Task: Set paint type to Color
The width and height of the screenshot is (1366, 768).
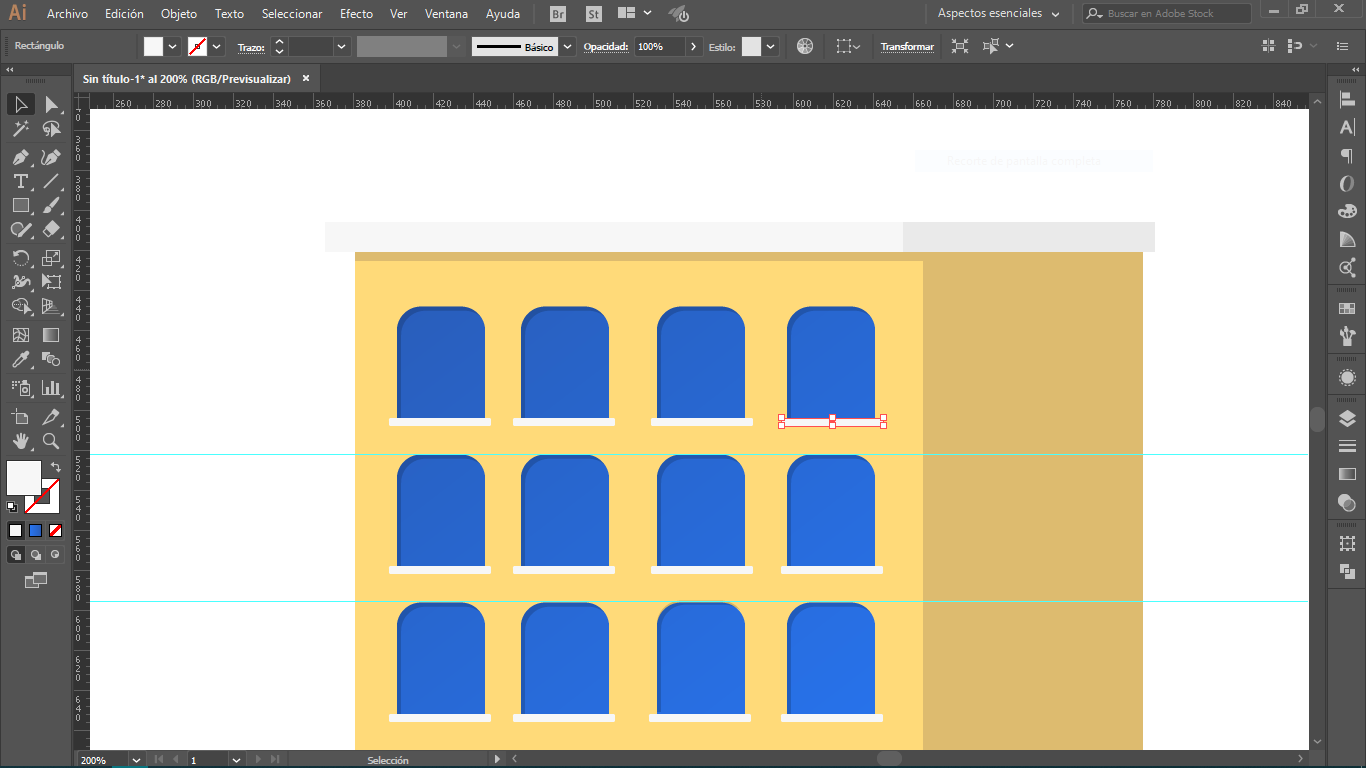Action: point(15,530)
